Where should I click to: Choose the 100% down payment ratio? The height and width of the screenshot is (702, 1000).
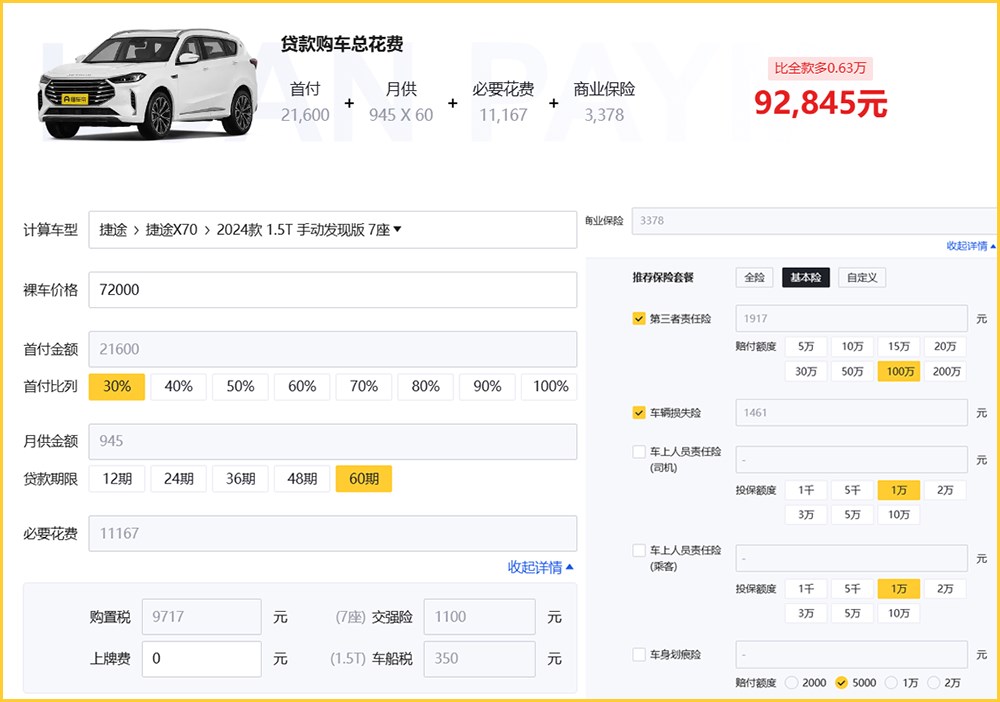coord(550,387)
